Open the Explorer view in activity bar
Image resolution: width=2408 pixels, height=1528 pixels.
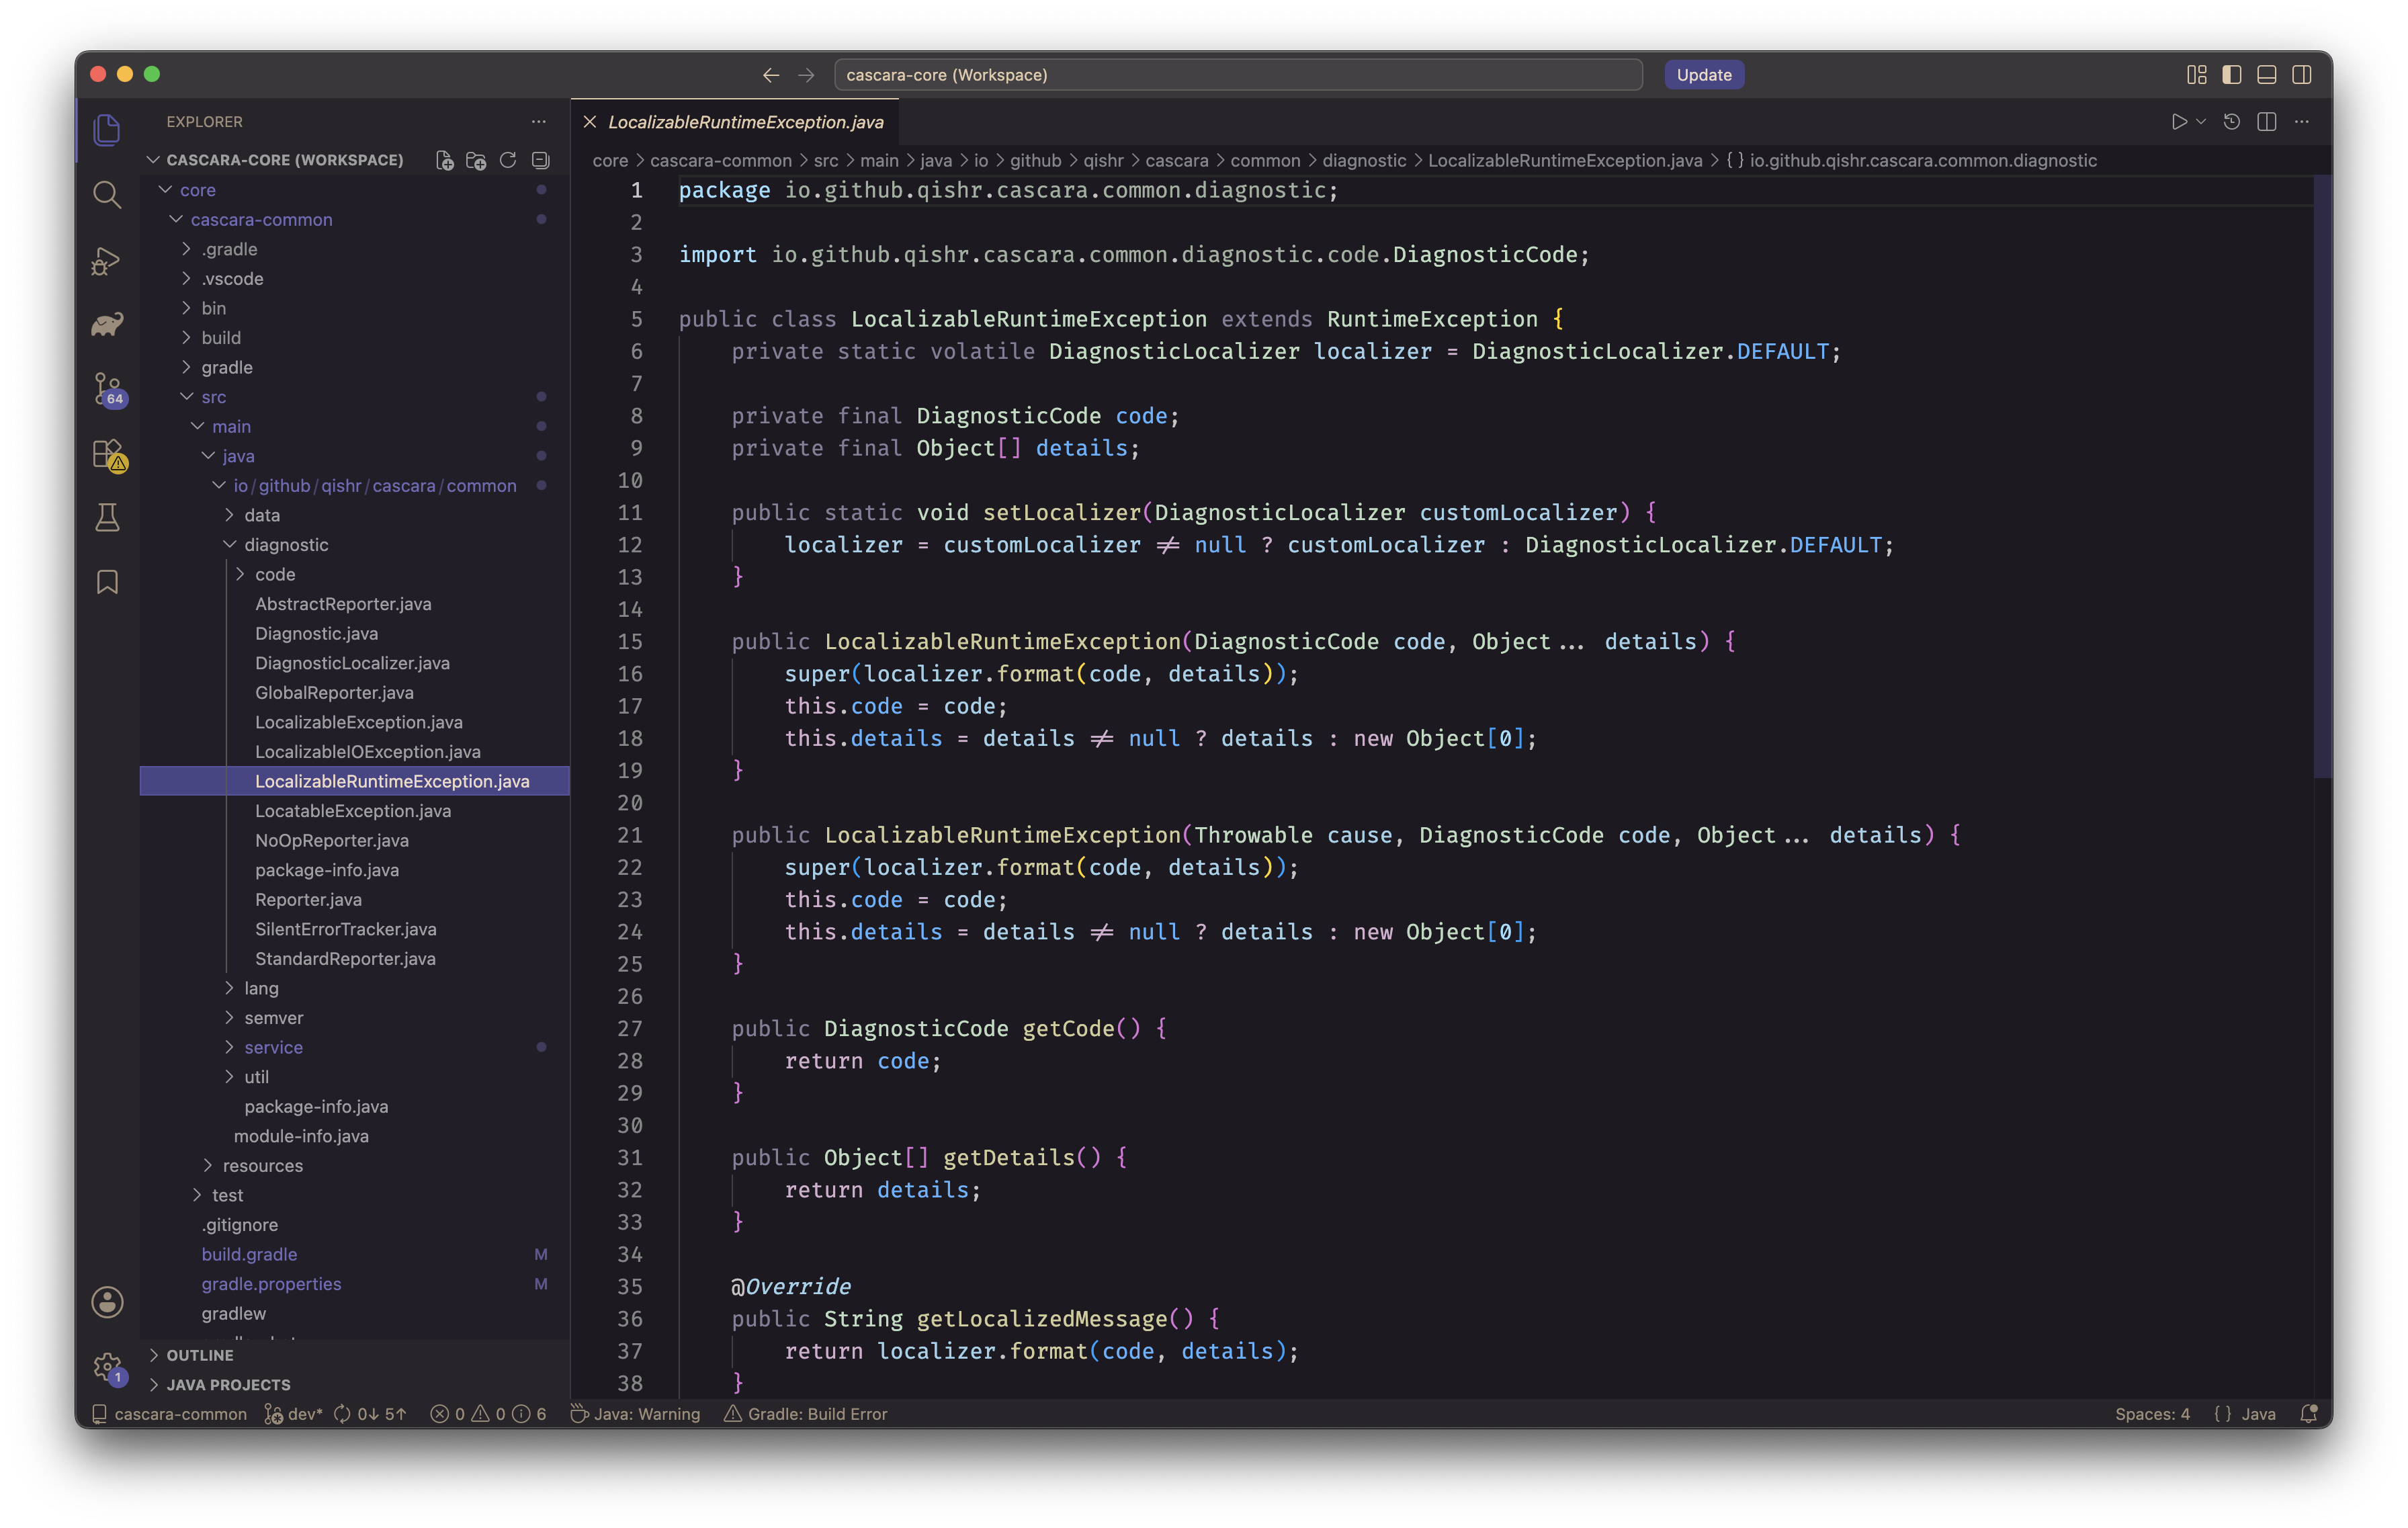(x=107, y=129)
